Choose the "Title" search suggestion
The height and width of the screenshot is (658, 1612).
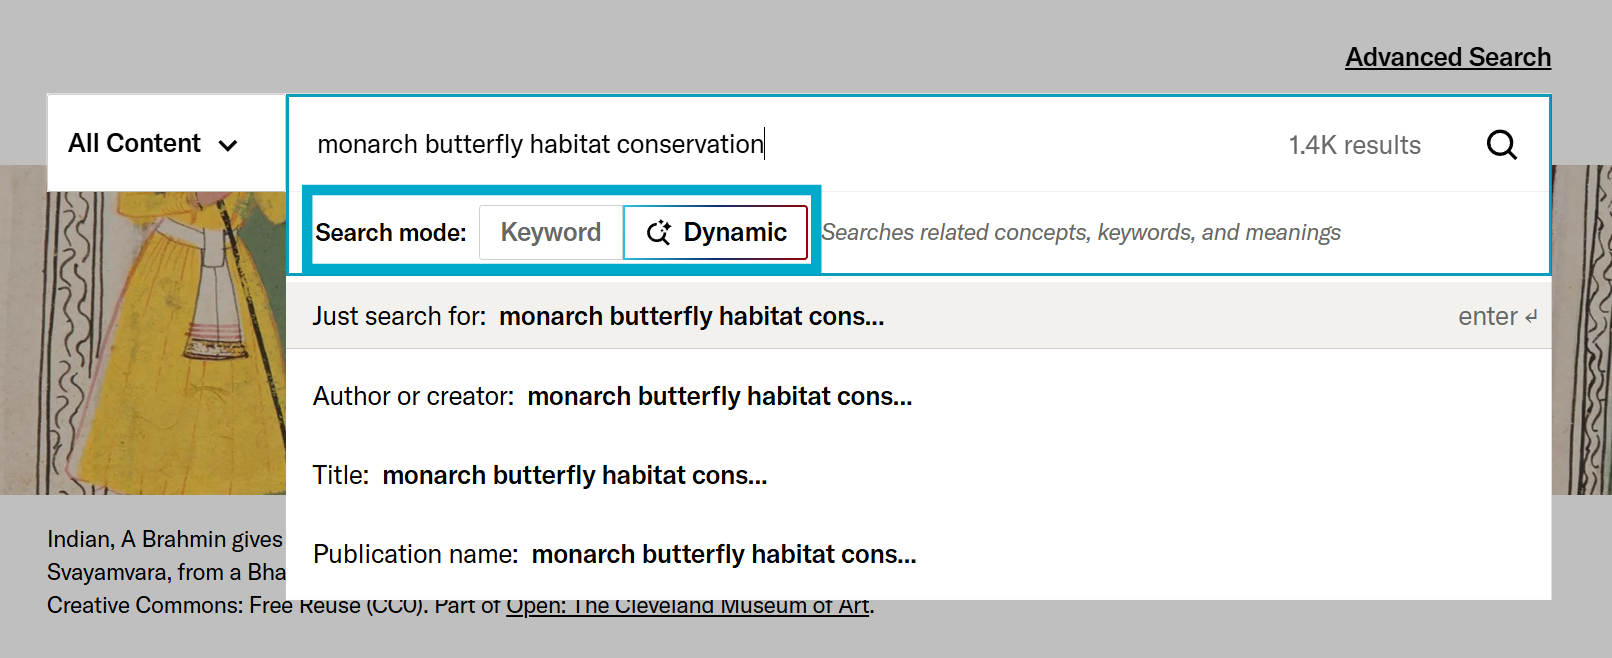coord(918,475)
